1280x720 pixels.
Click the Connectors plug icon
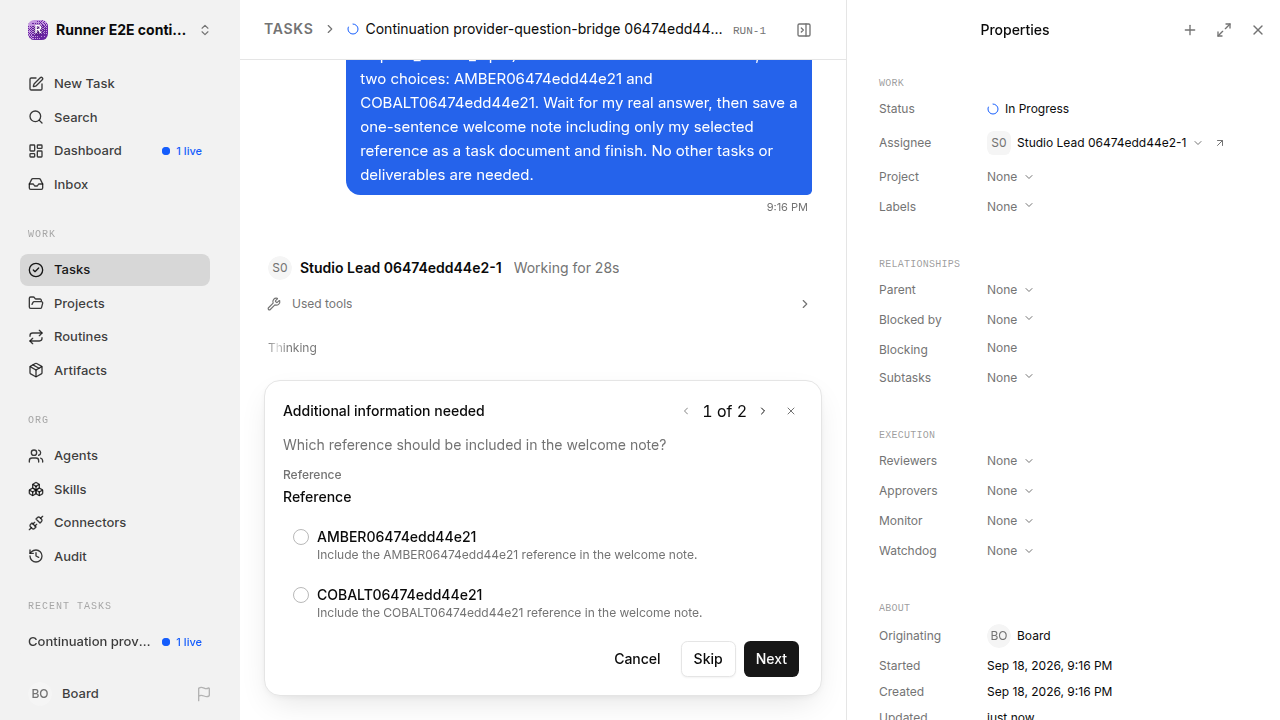pos(36,523)
